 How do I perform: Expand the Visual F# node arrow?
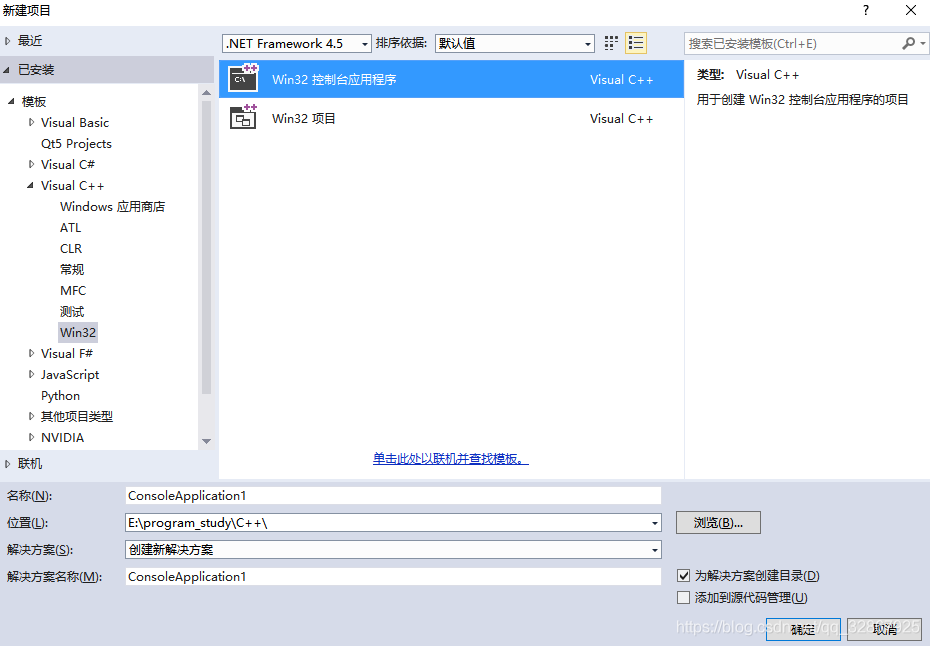click(x=31, y=353)
